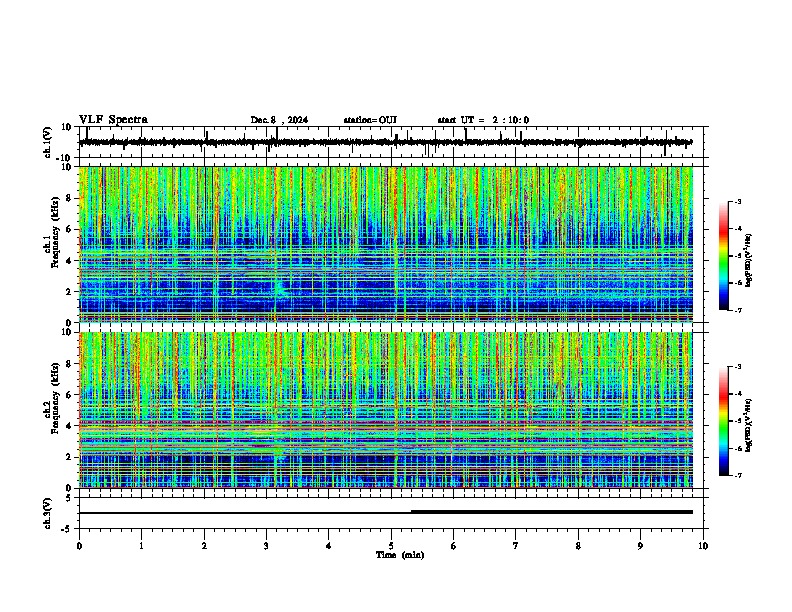Click the "4" kHz tick on ch.2 spectrogram
Screen dimensions: 792x612
[69, 426]
